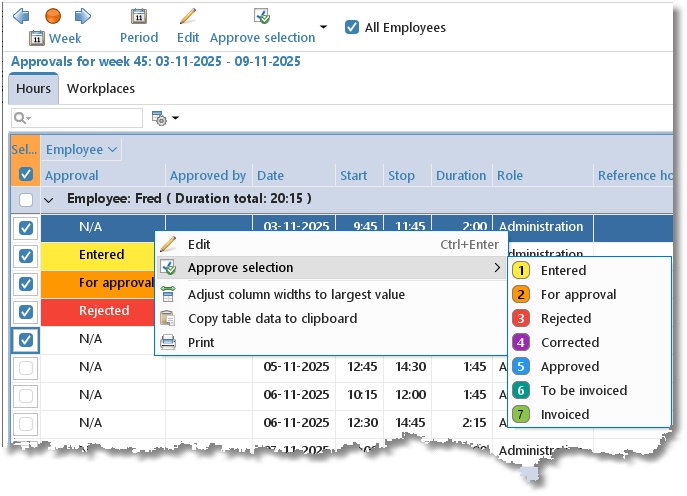Uncheck the checkbox of the Rejected row
This screenshot has height=496, width=687.
pyautogui.click(x=26, y=312)
